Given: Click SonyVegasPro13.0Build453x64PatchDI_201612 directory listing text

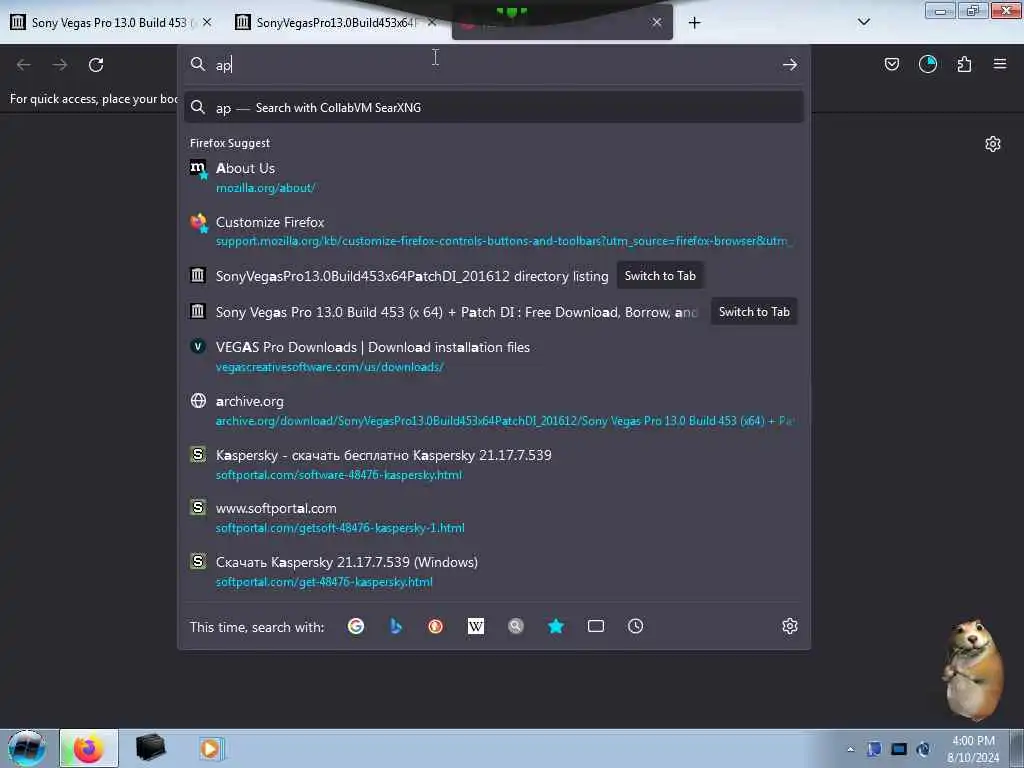Looking at the screenshot, I should tap(412, 276).
